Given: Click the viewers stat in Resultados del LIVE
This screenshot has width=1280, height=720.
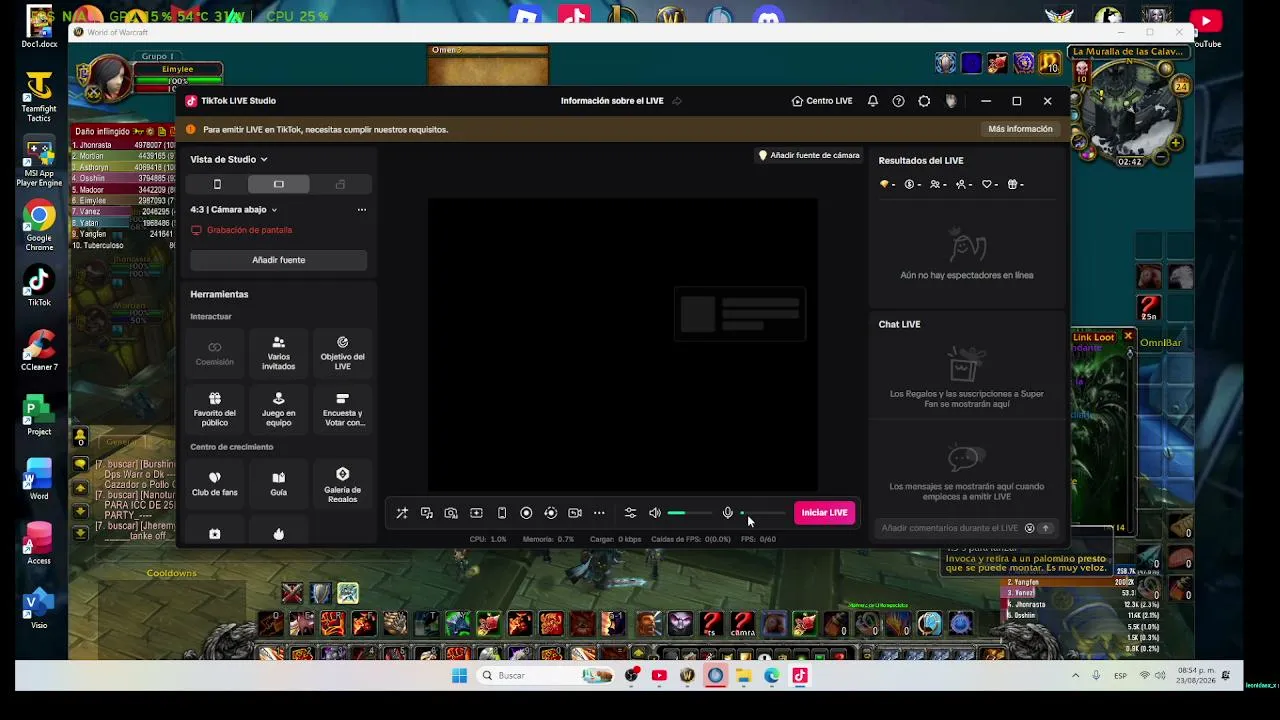Looking at the screenshot, I should (938, 184).
